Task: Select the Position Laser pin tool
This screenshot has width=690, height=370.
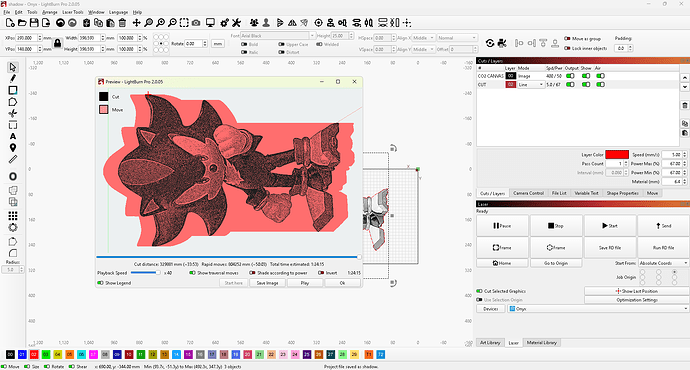Action: (13, 148)
